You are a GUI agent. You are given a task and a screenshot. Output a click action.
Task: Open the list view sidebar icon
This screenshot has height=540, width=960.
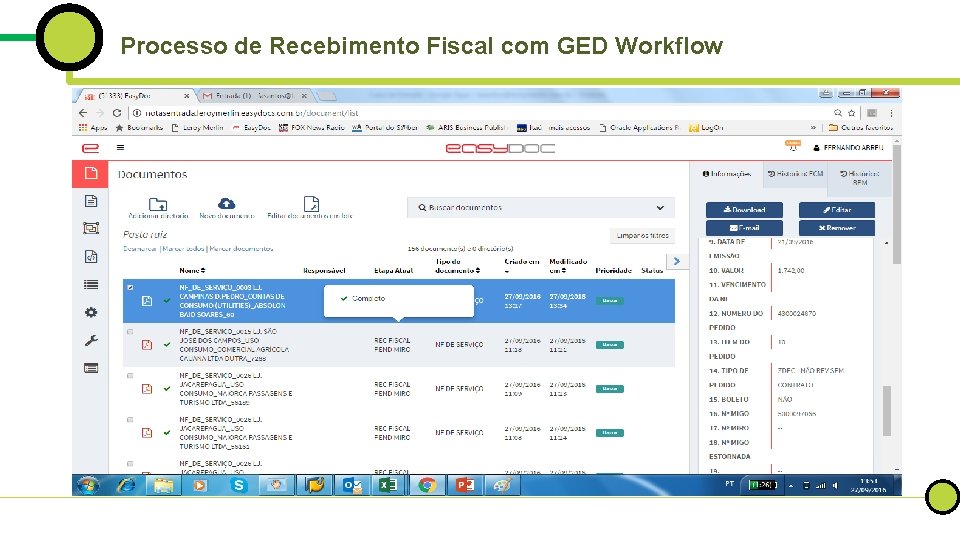click(91, 284)
